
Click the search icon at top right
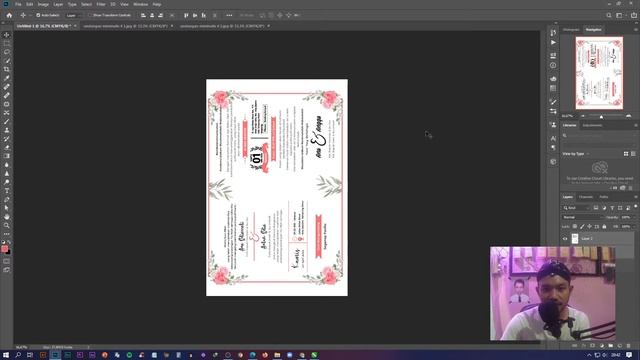point(609,15)
